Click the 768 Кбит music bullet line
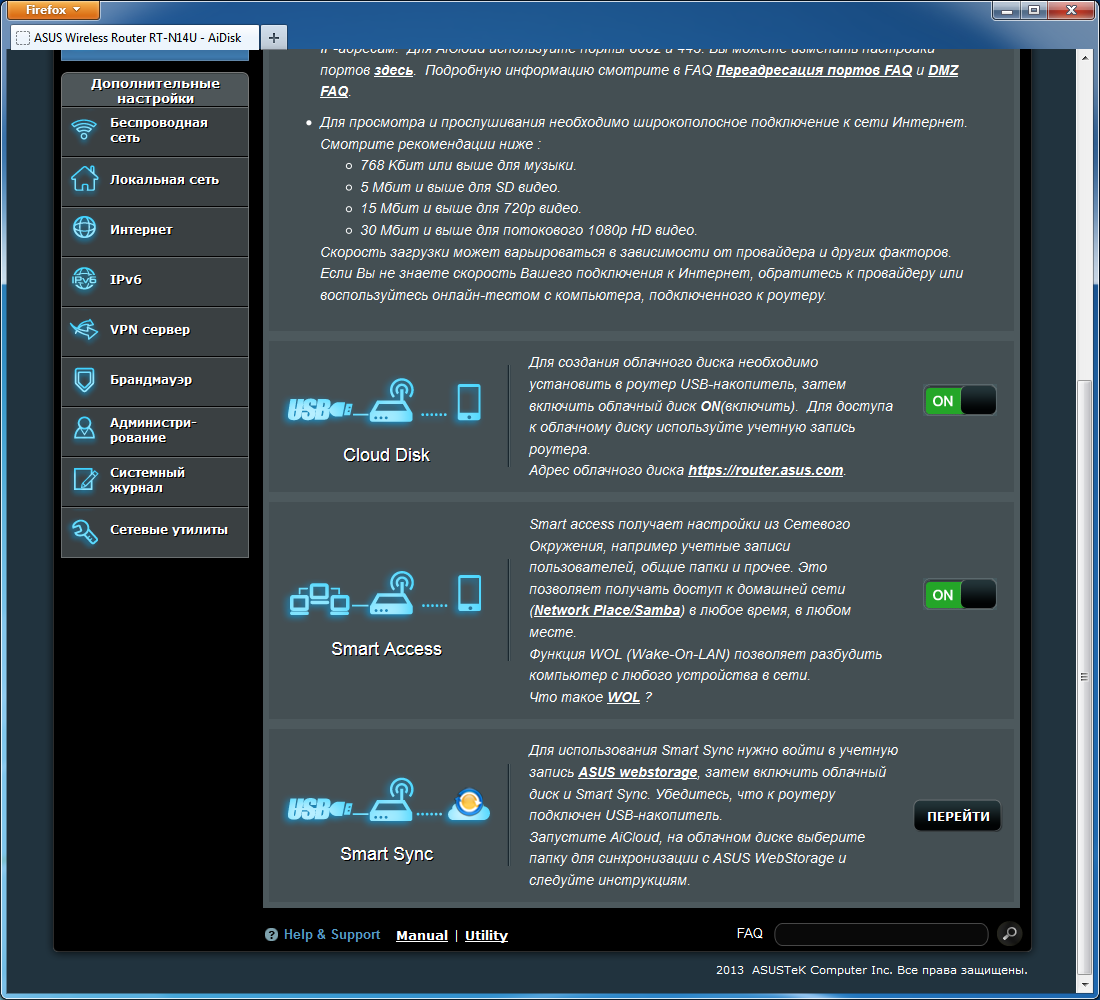Viewport: 1100px width, 1000px height. 468,166
